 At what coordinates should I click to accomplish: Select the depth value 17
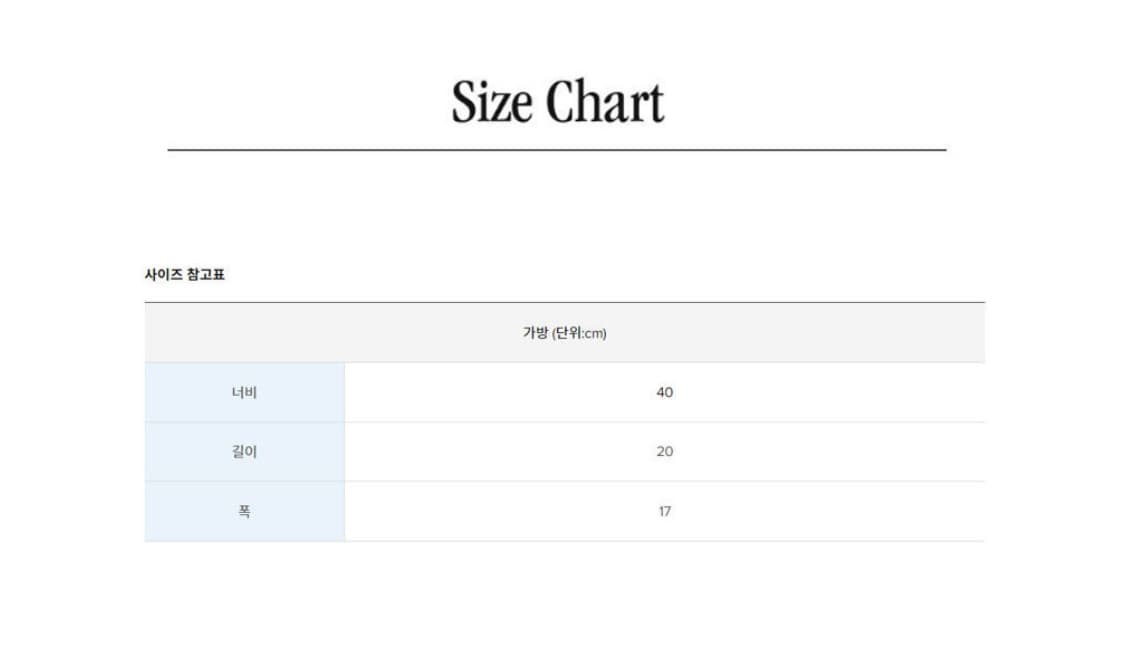[664, 511]
